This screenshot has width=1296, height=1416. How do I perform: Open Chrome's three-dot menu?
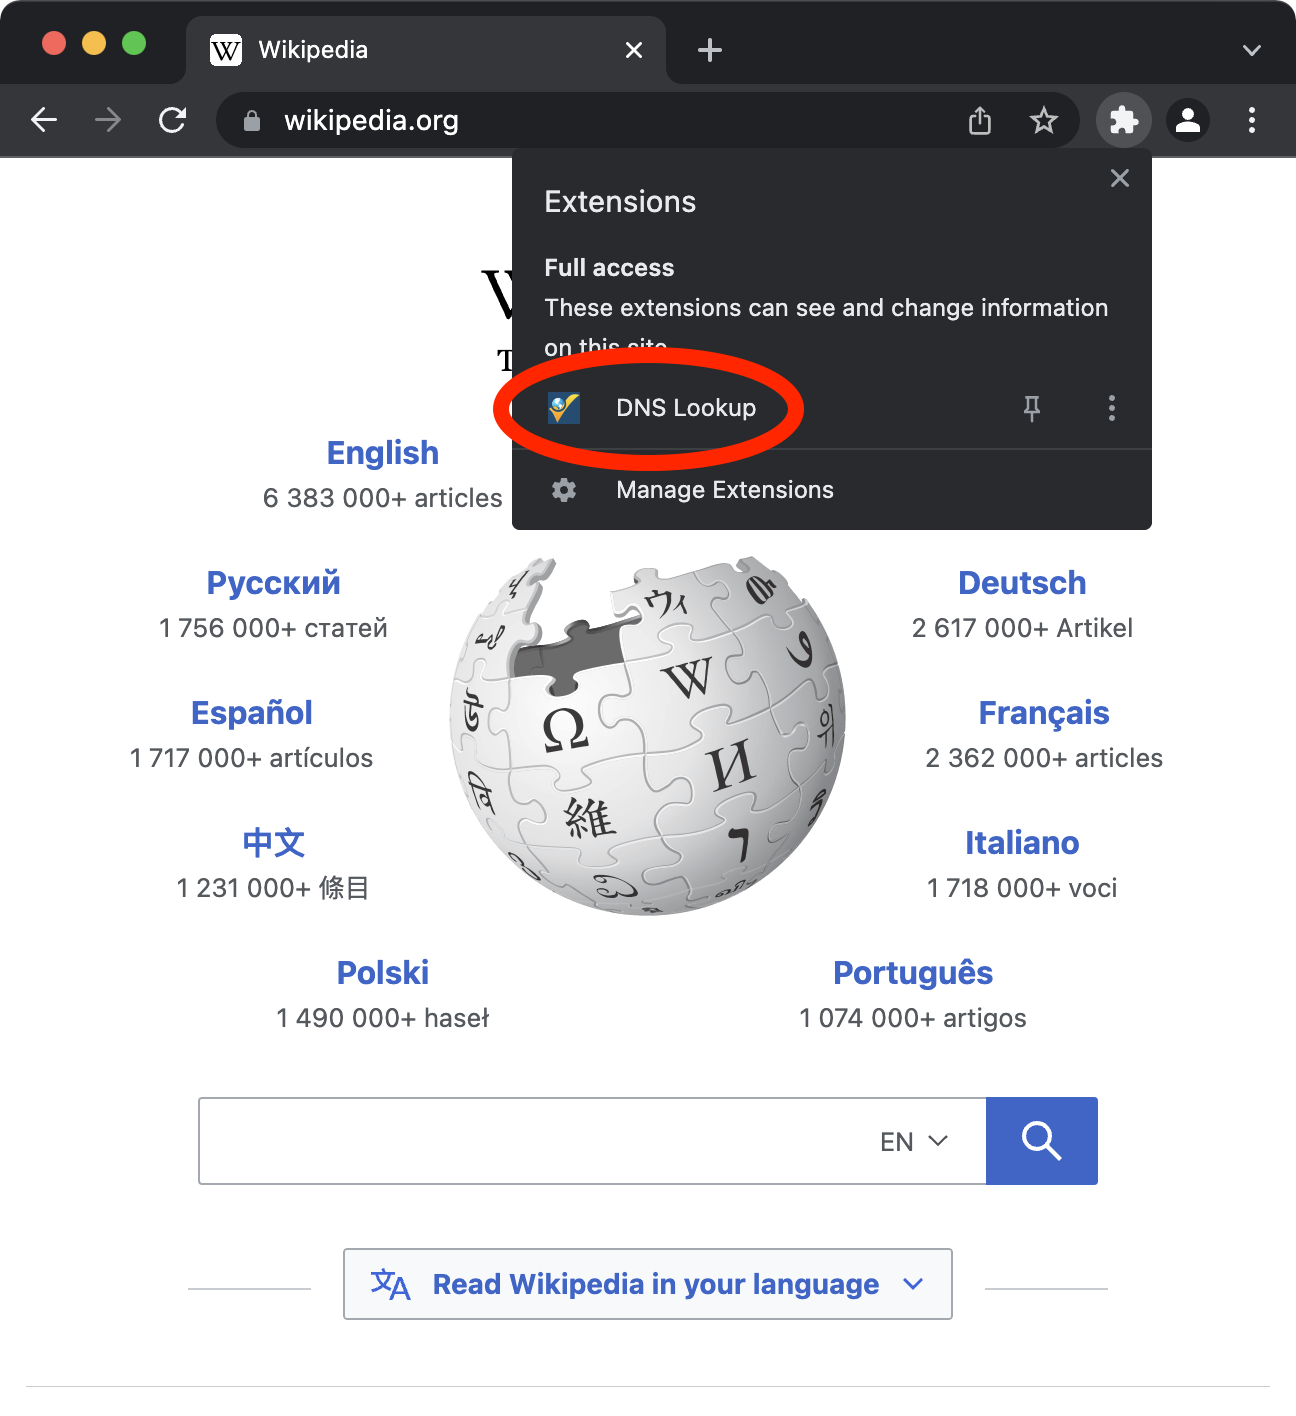point(1251,121)
